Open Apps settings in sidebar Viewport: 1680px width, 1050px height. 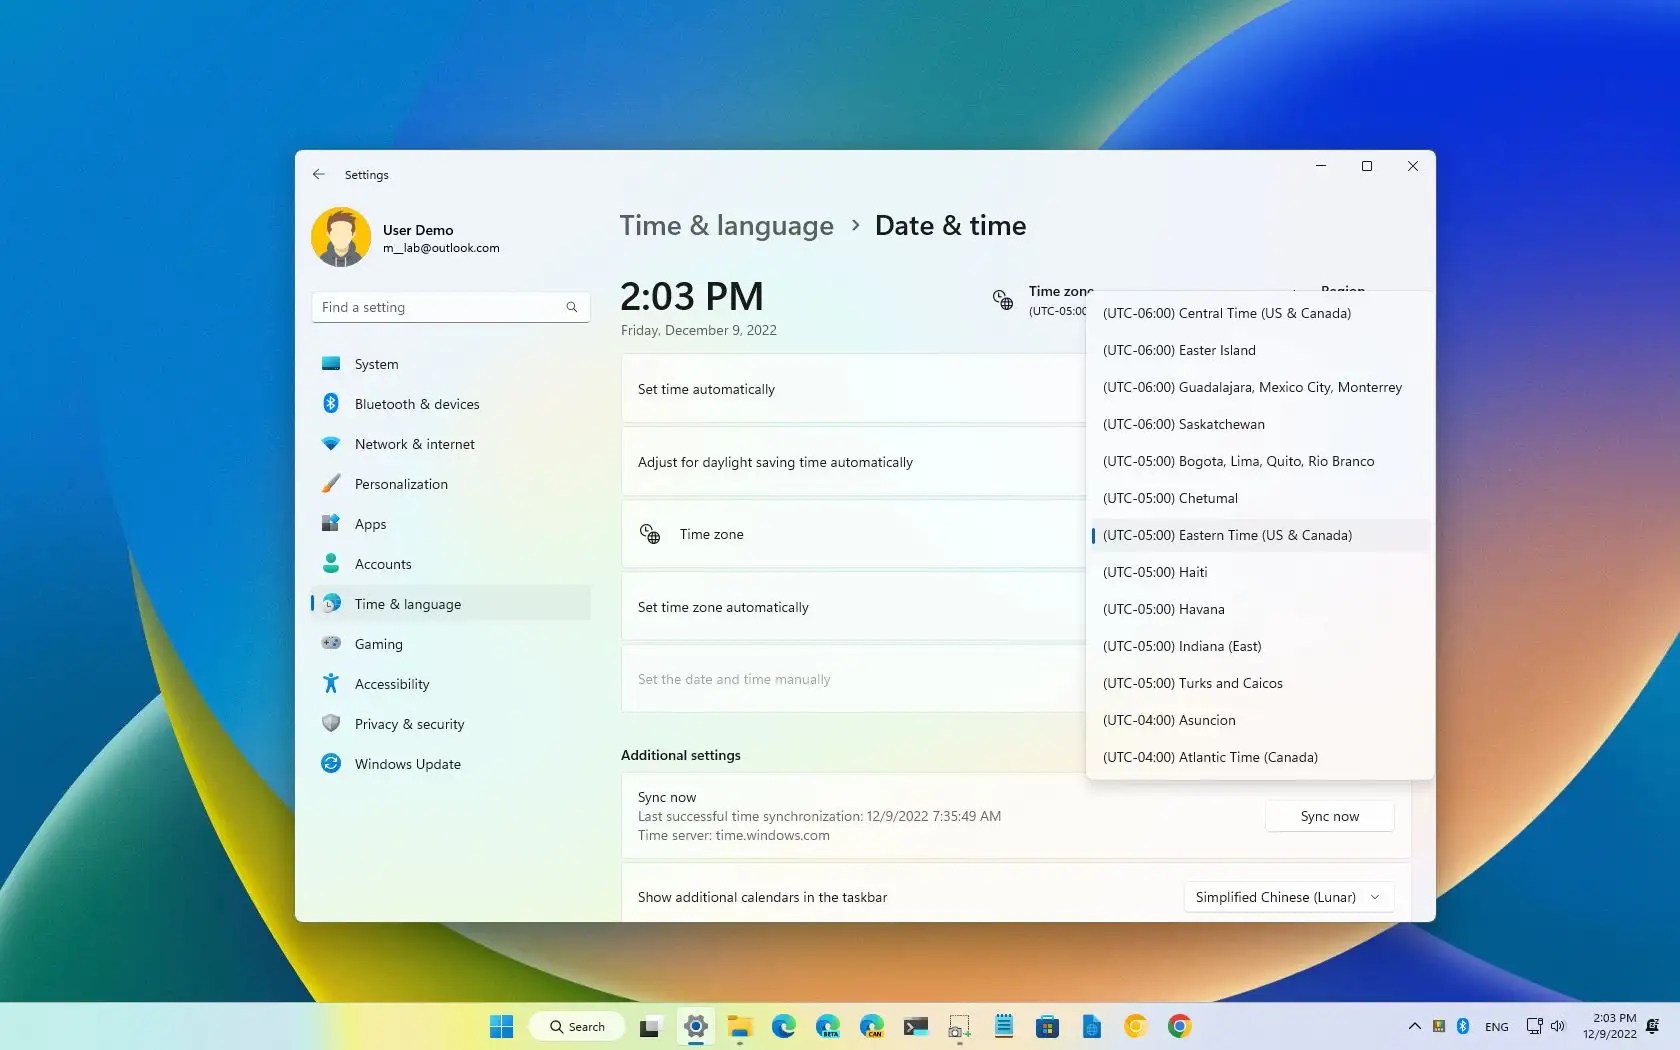click(369, 524)
